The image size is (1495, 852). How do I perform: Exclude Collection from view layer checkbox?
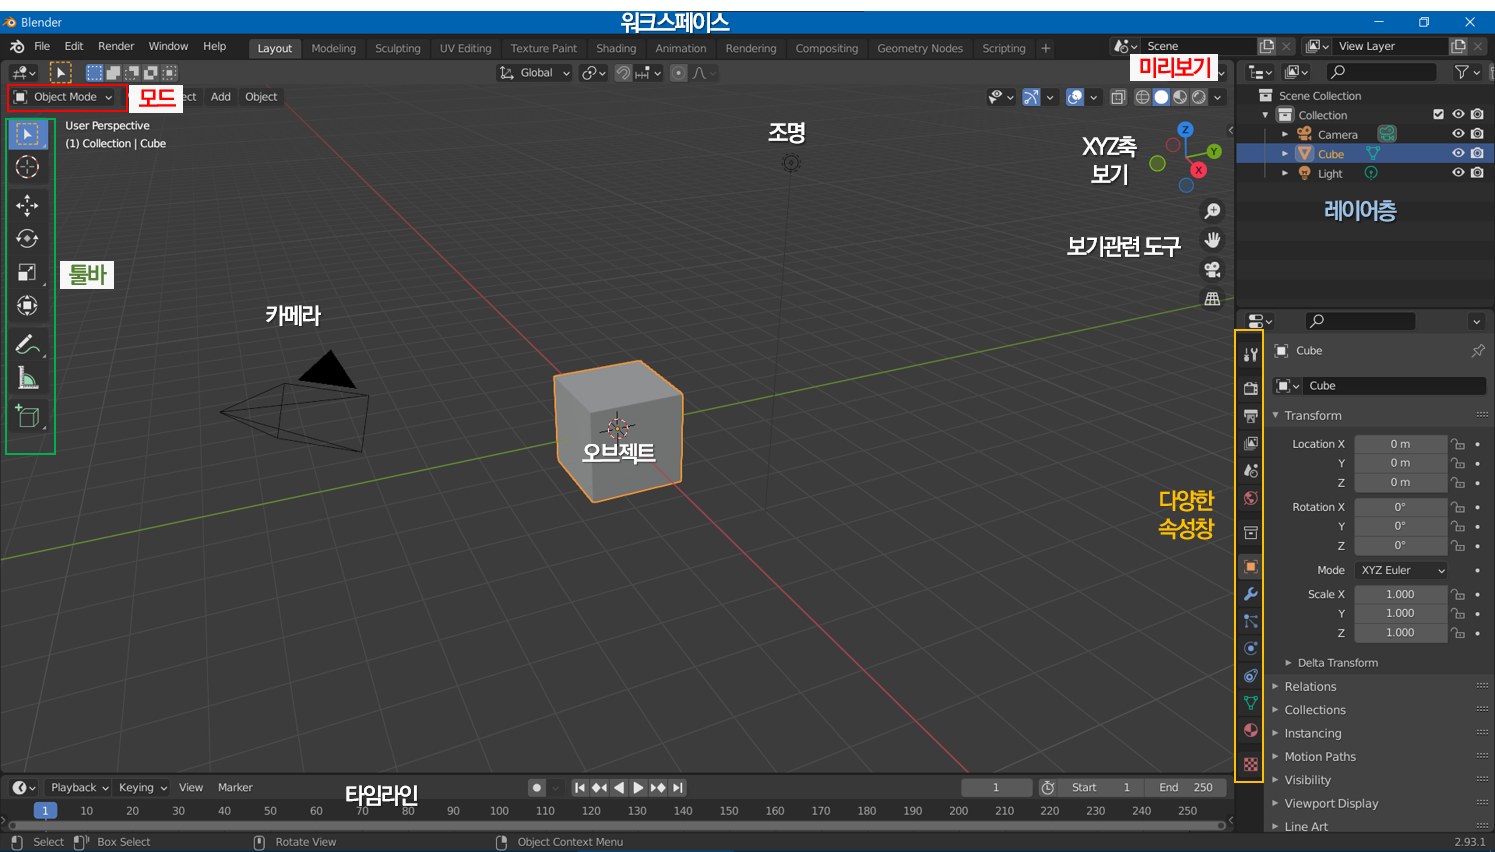point(1439,114)
